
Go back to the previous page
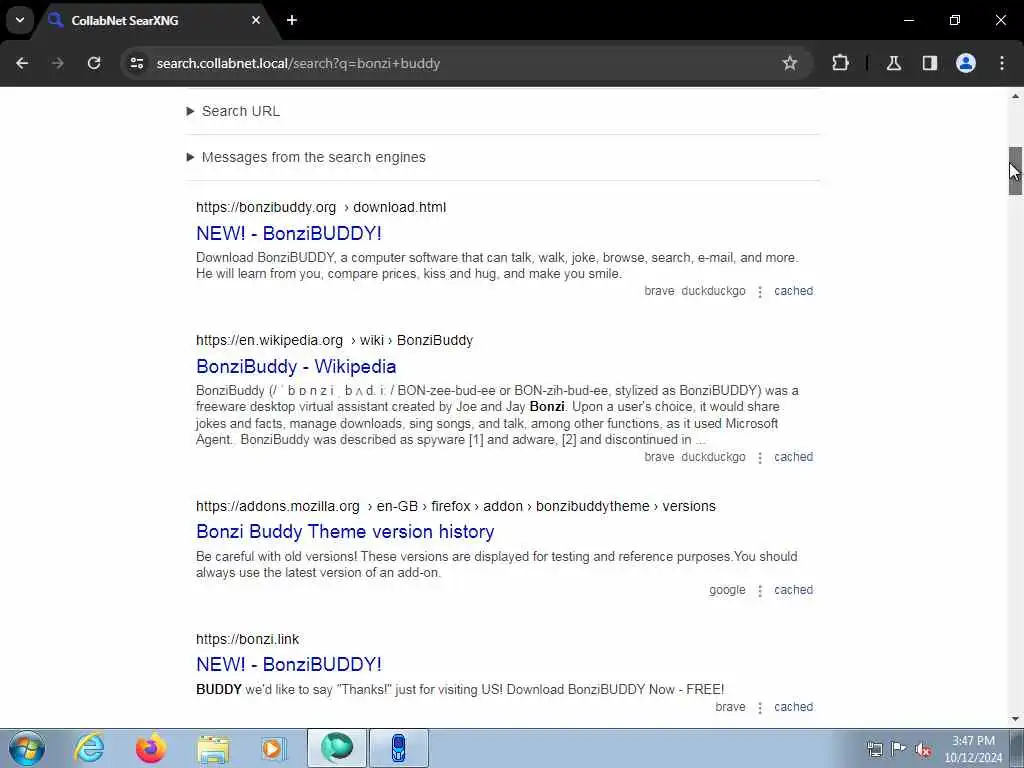(22, 63)
